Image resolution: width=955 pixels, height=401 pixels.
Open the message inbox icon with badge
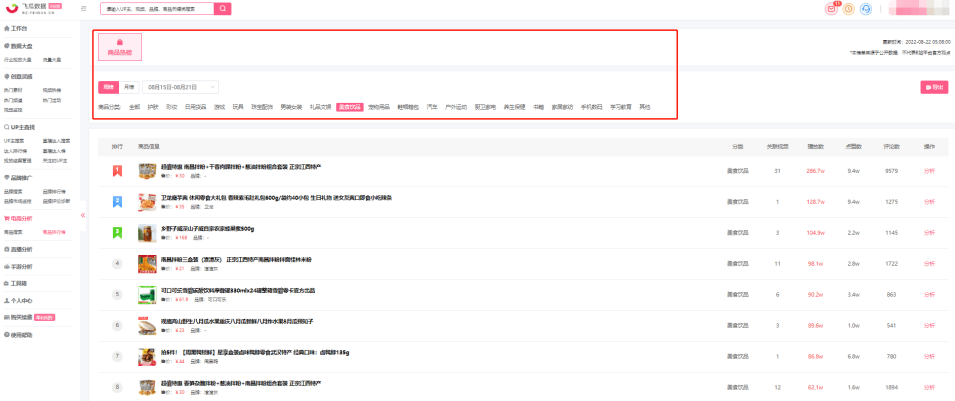pyautogui.click(x=831, y=9)
